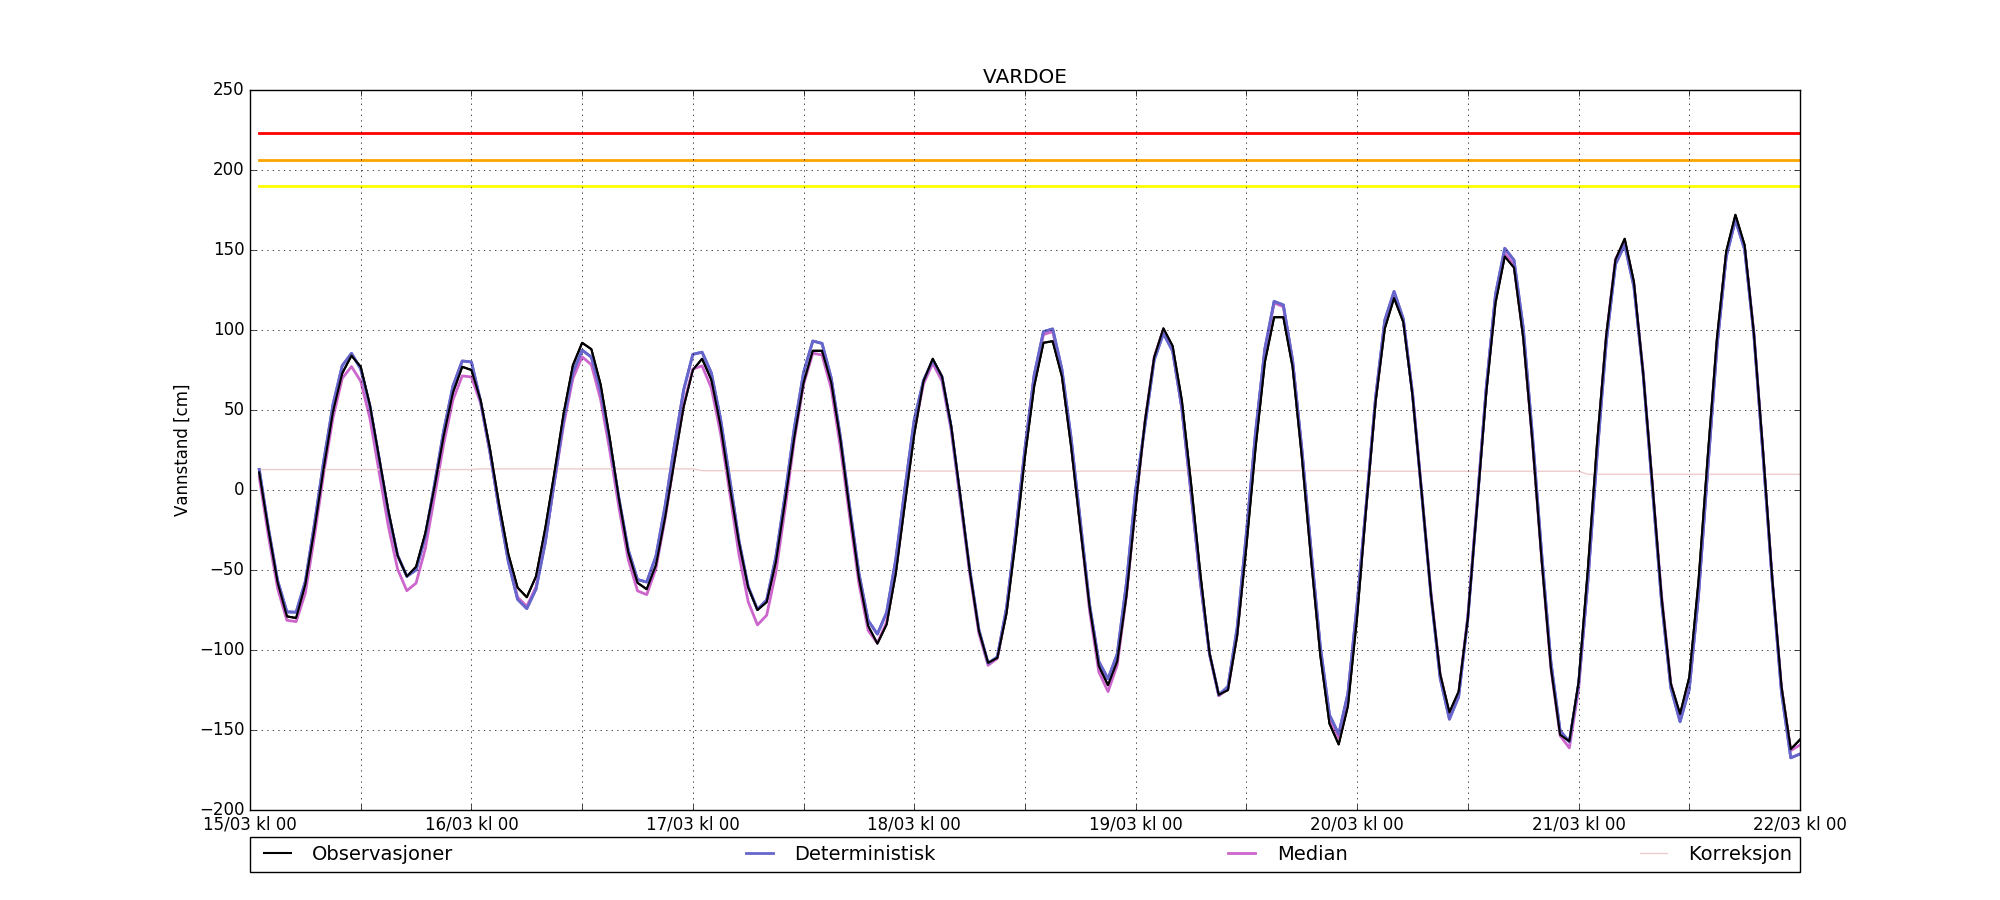Viewport: 2000px width, 900px height.
Task: Click the magenta Median legend line sample
Action: (x=1242, y=854)
